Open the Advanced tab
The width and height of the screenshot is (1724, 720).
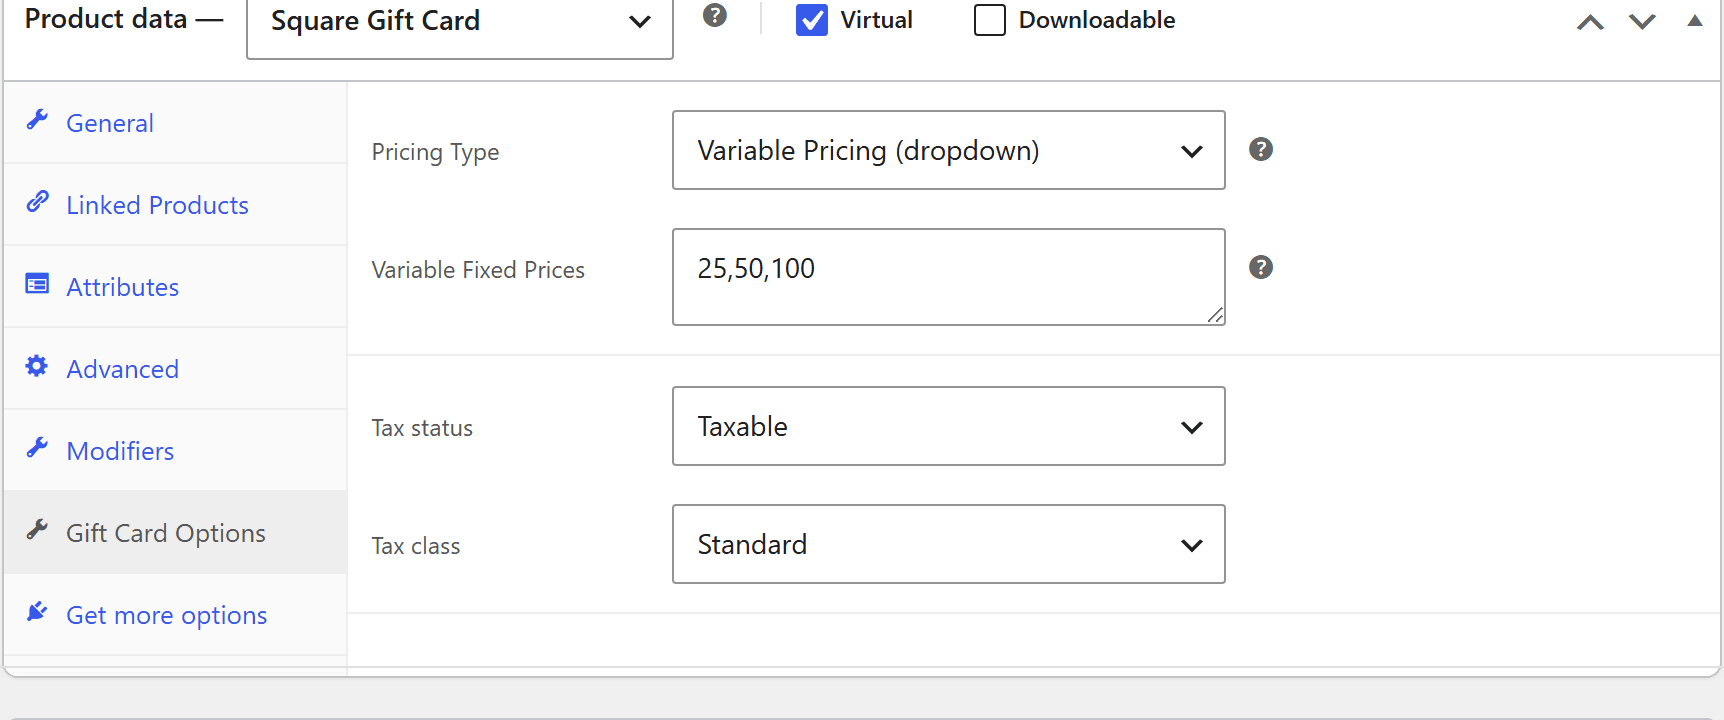click(175, 369)
